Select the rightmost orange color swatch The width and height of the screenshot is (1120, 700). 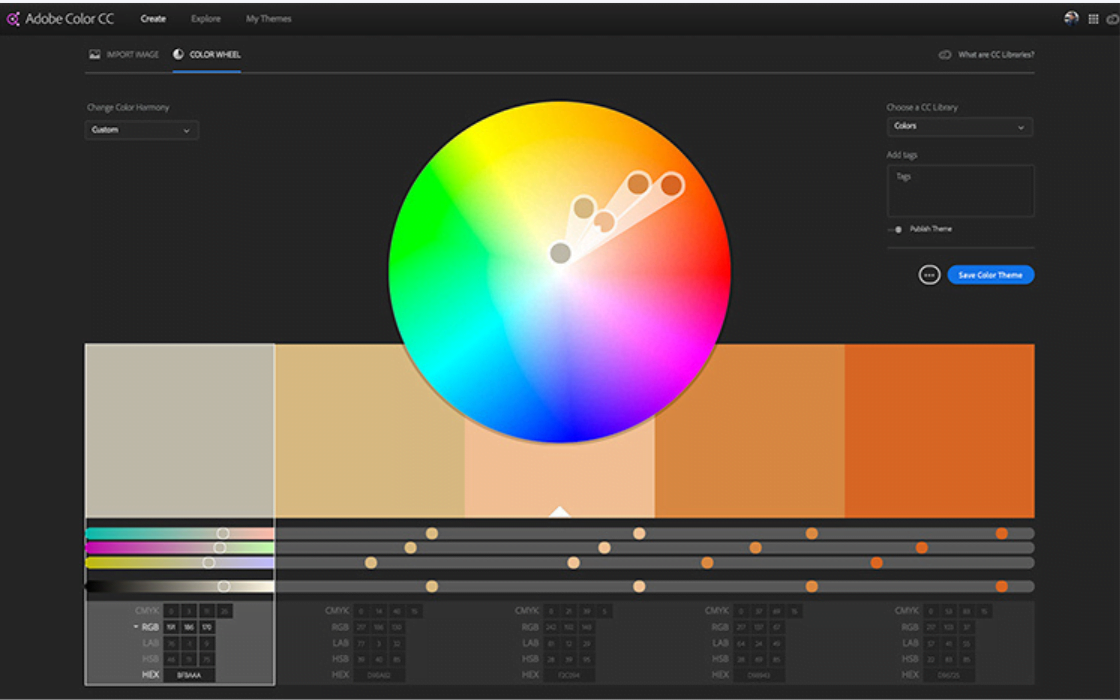pos(940,430)
